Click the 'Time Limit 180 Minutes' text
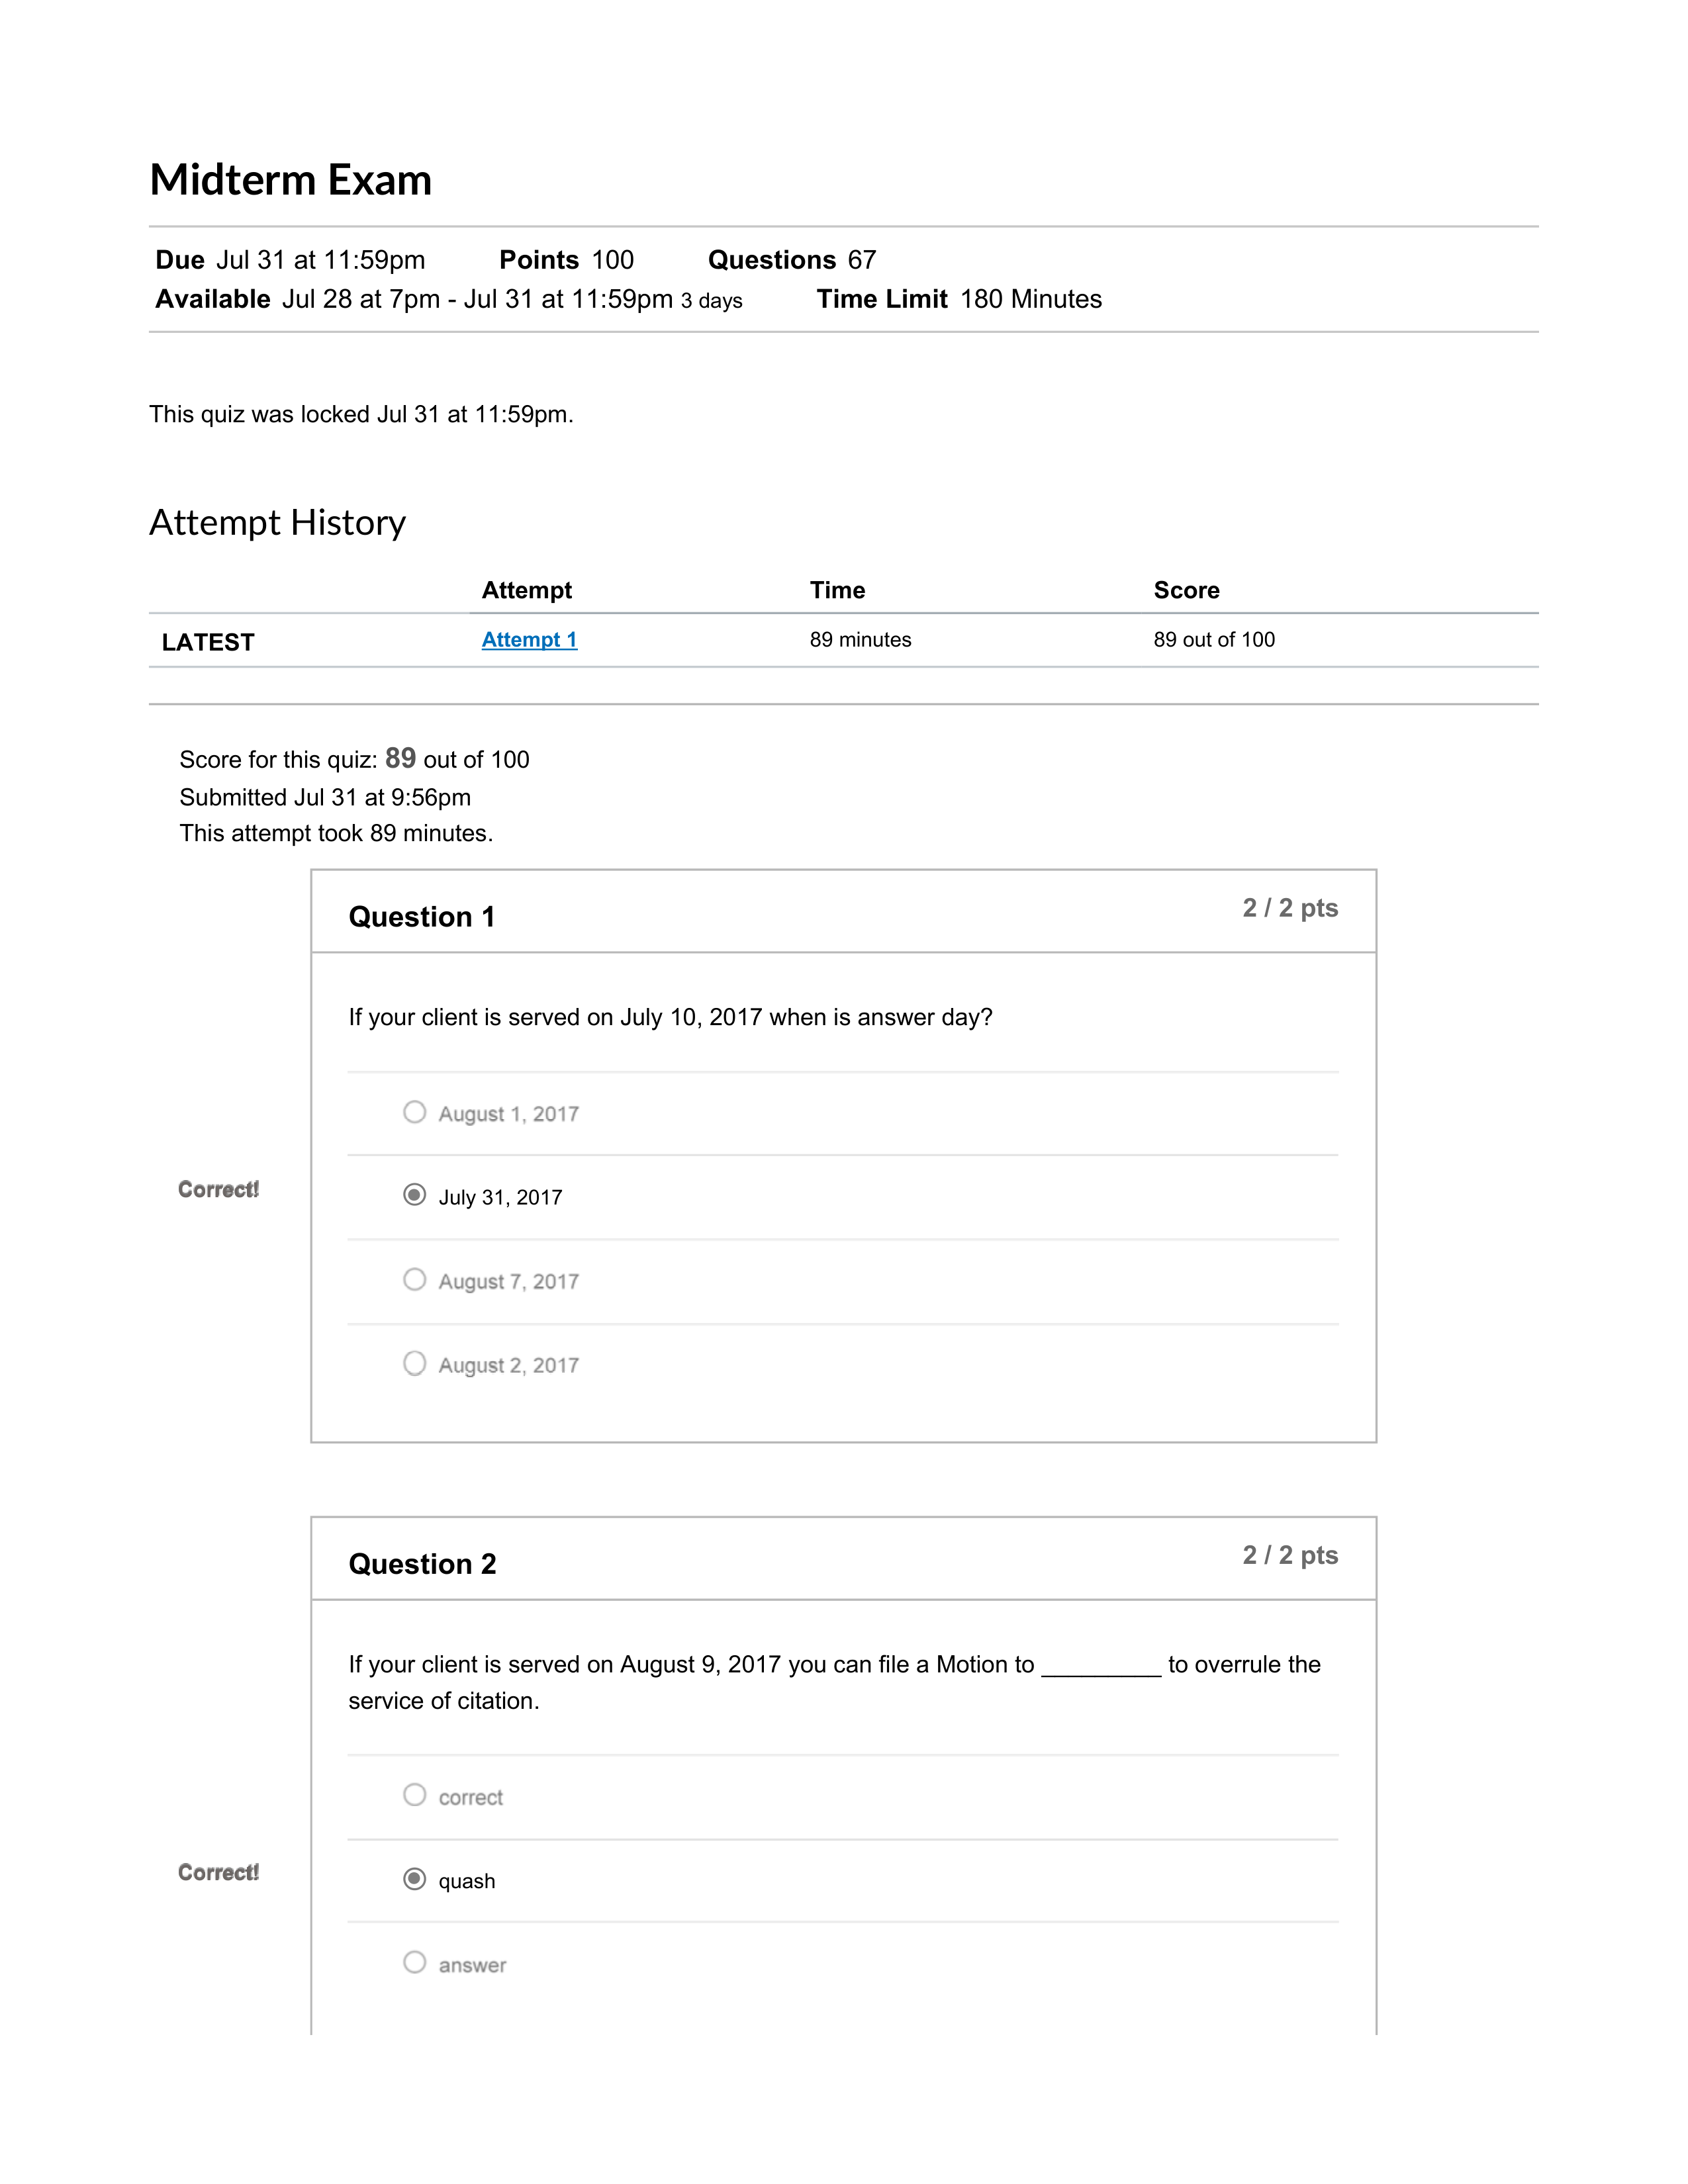Image resolution: width=1688 pixels, height=2184 pixels. [959, 299]
